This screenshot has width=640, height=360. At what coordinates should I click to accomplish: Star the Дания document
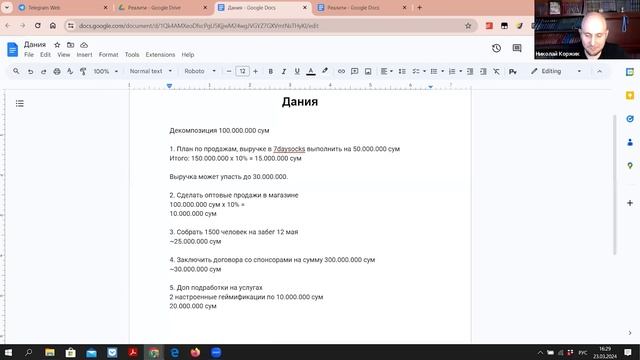tap(57, 45)
